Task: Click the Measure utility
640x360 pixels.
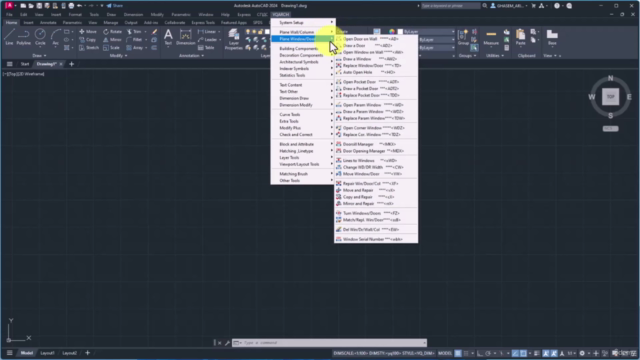Action: coord(491,37)
